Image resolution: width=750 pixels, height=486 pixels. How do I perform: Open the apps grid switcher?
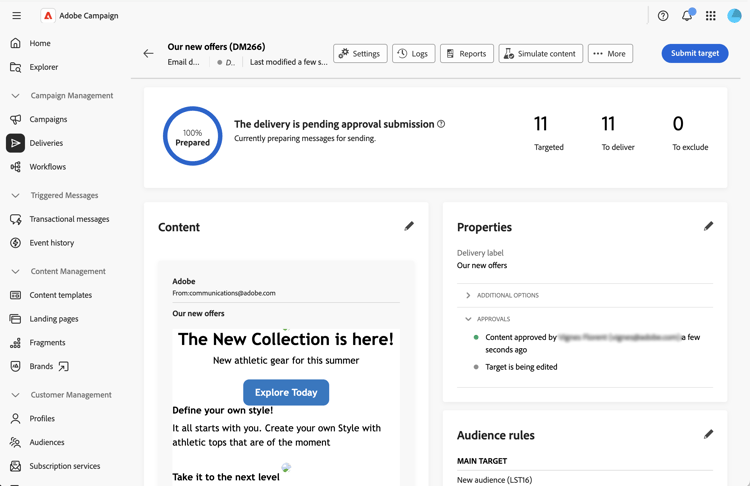click(711, 16)
